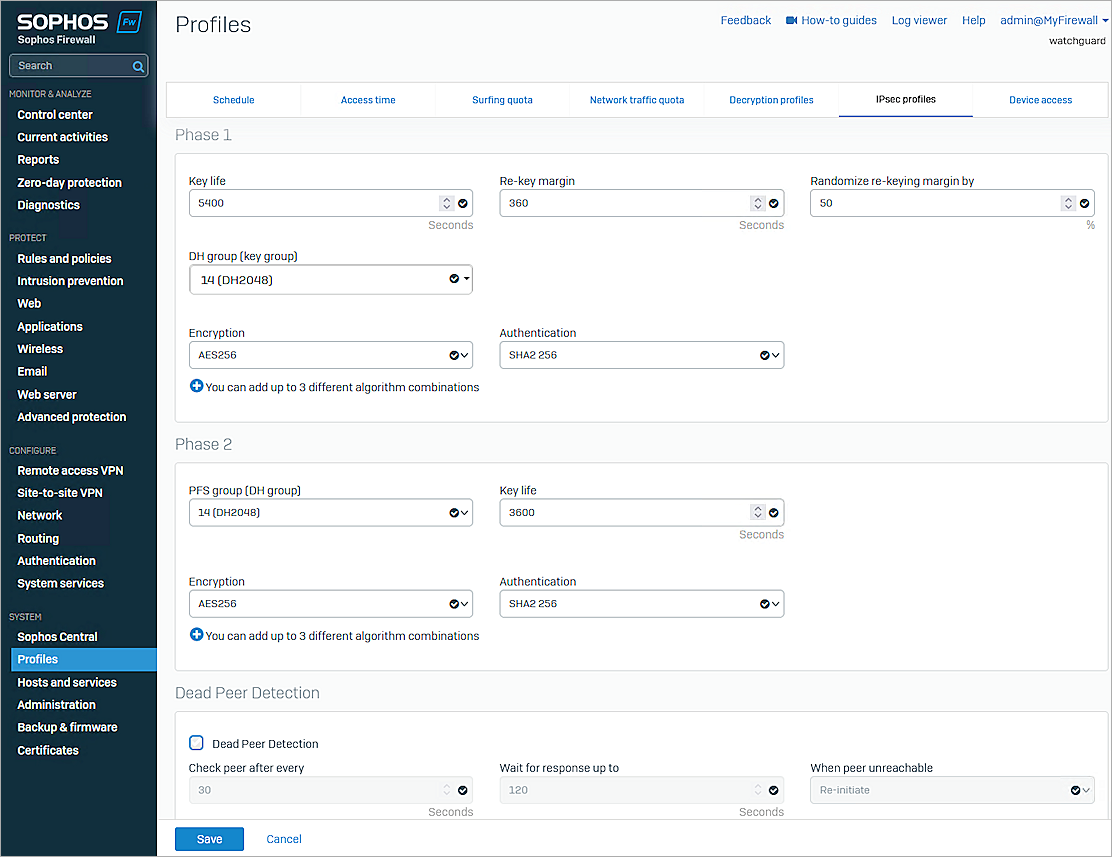Switch to the Device access tab
The width and height of the screenshot is (1112, 857).
coord(1038,99)
